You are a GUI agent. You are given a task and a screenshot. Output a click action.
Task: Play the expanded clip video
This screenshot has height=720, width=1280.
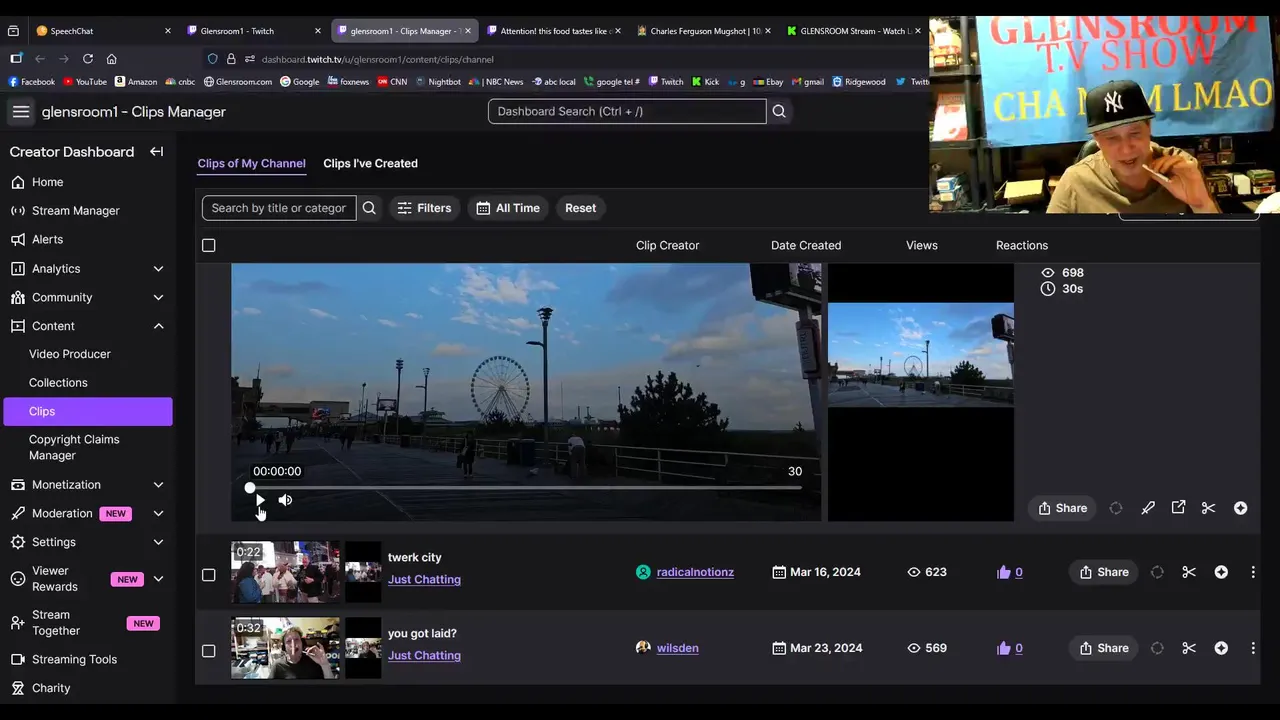[x=259, y=500]
